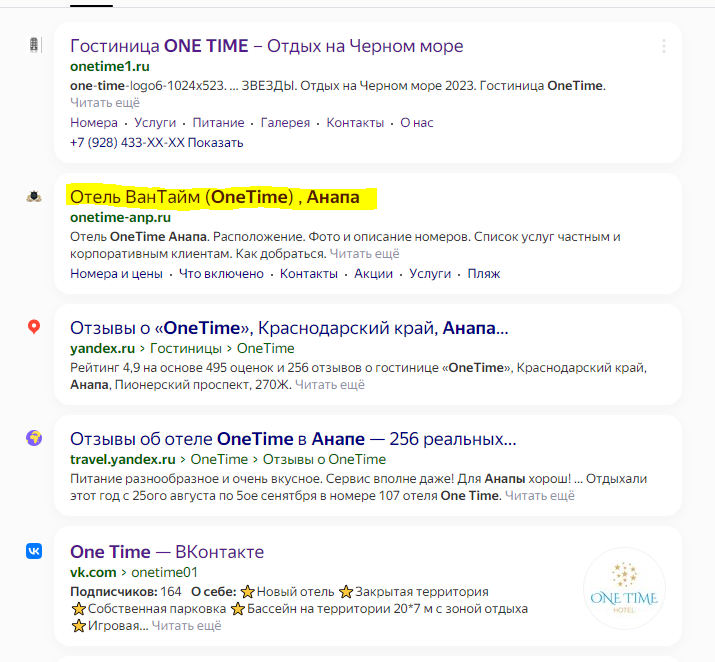This screenshot has height=662, width=715.
Task: Click the travel.yandex.ru domain breadcrumb
Action: pos(123,459)
